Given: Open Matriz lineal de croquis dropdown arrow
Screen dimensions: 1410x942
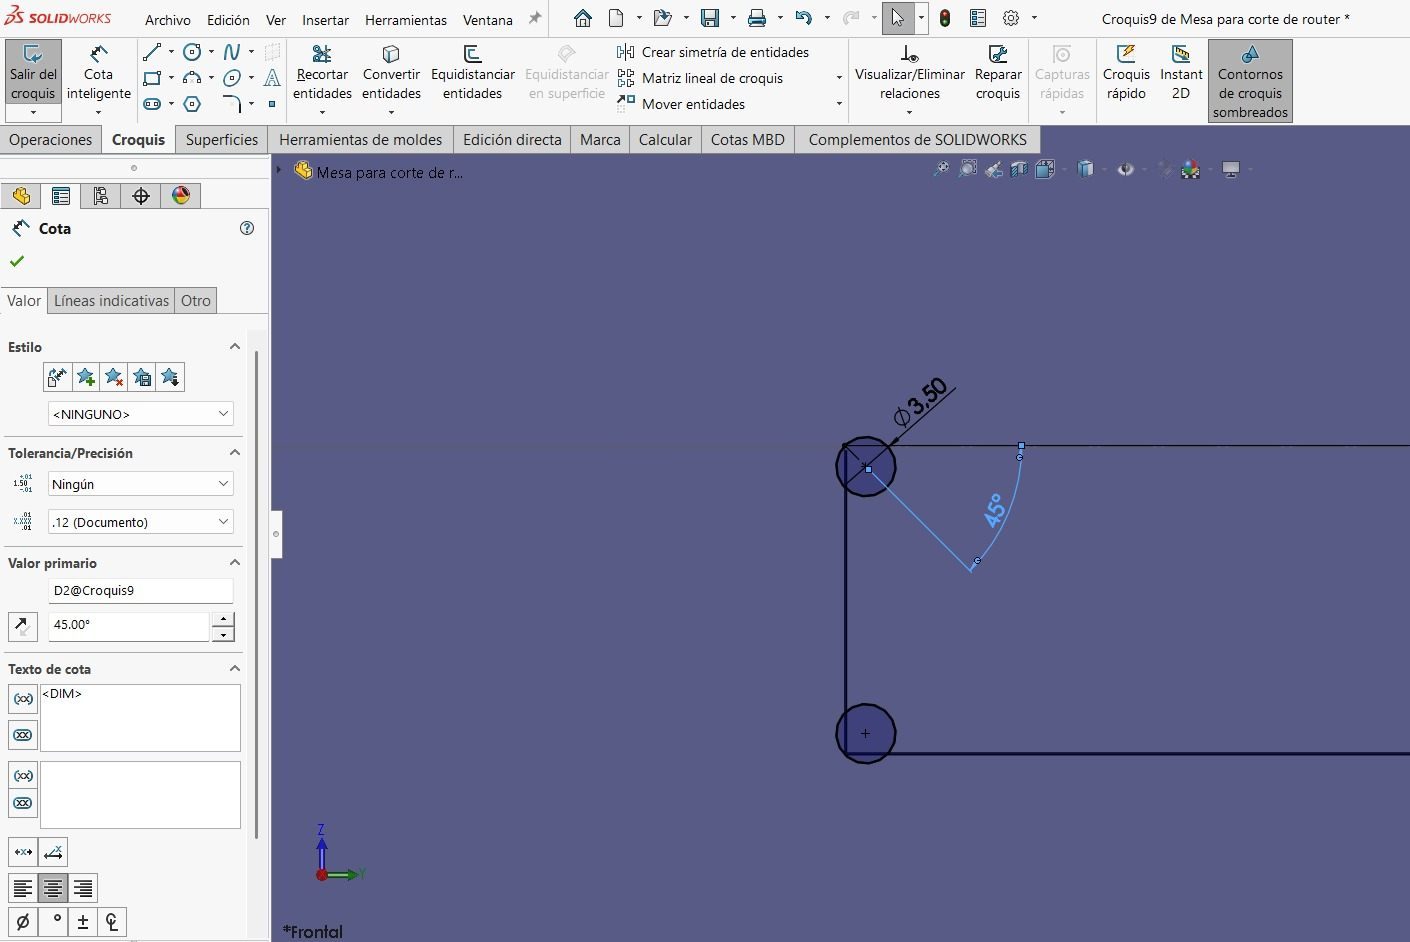Looking at the screenshot, I should point(839,78).
